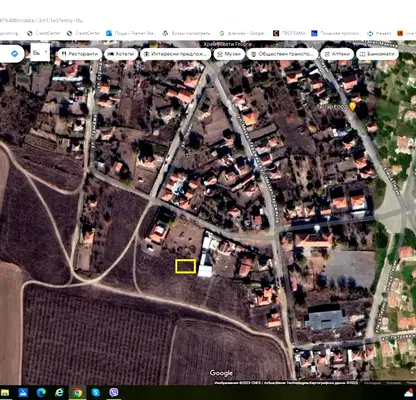The width and height of the screenshot is (416, 400).
Task: Show Банкомати on the map
Action: (x=377, y=54)
